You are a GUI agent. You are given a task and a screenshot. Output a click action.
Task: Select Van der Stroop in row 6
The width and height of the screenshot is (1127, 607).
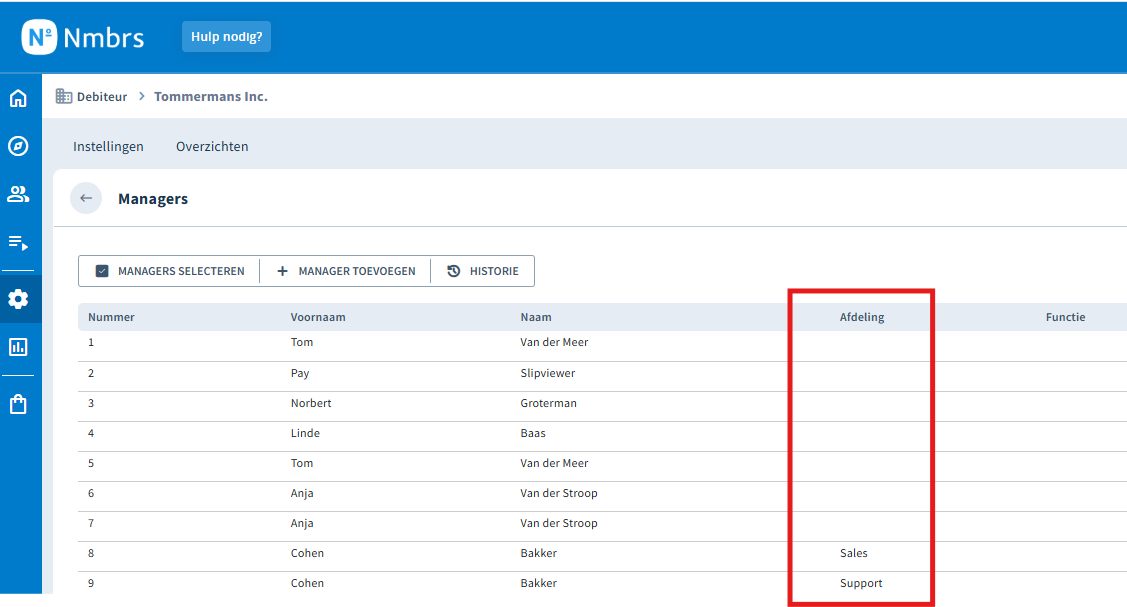[x=559, y=493]
